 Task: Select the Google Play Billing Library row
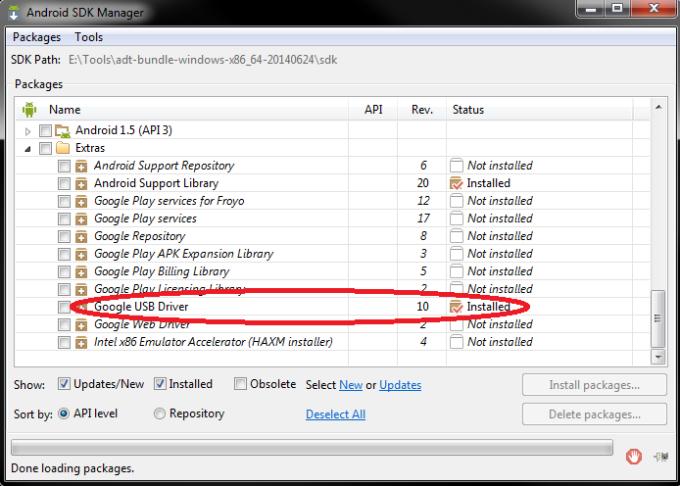click(x=332, y=272)
